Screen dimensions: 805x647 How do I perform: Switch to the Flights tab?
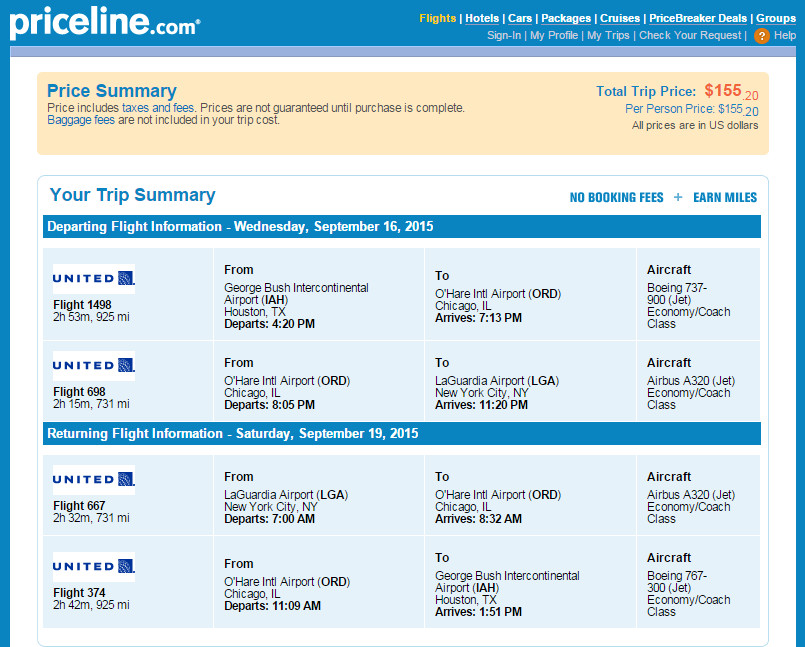point(435,18)
